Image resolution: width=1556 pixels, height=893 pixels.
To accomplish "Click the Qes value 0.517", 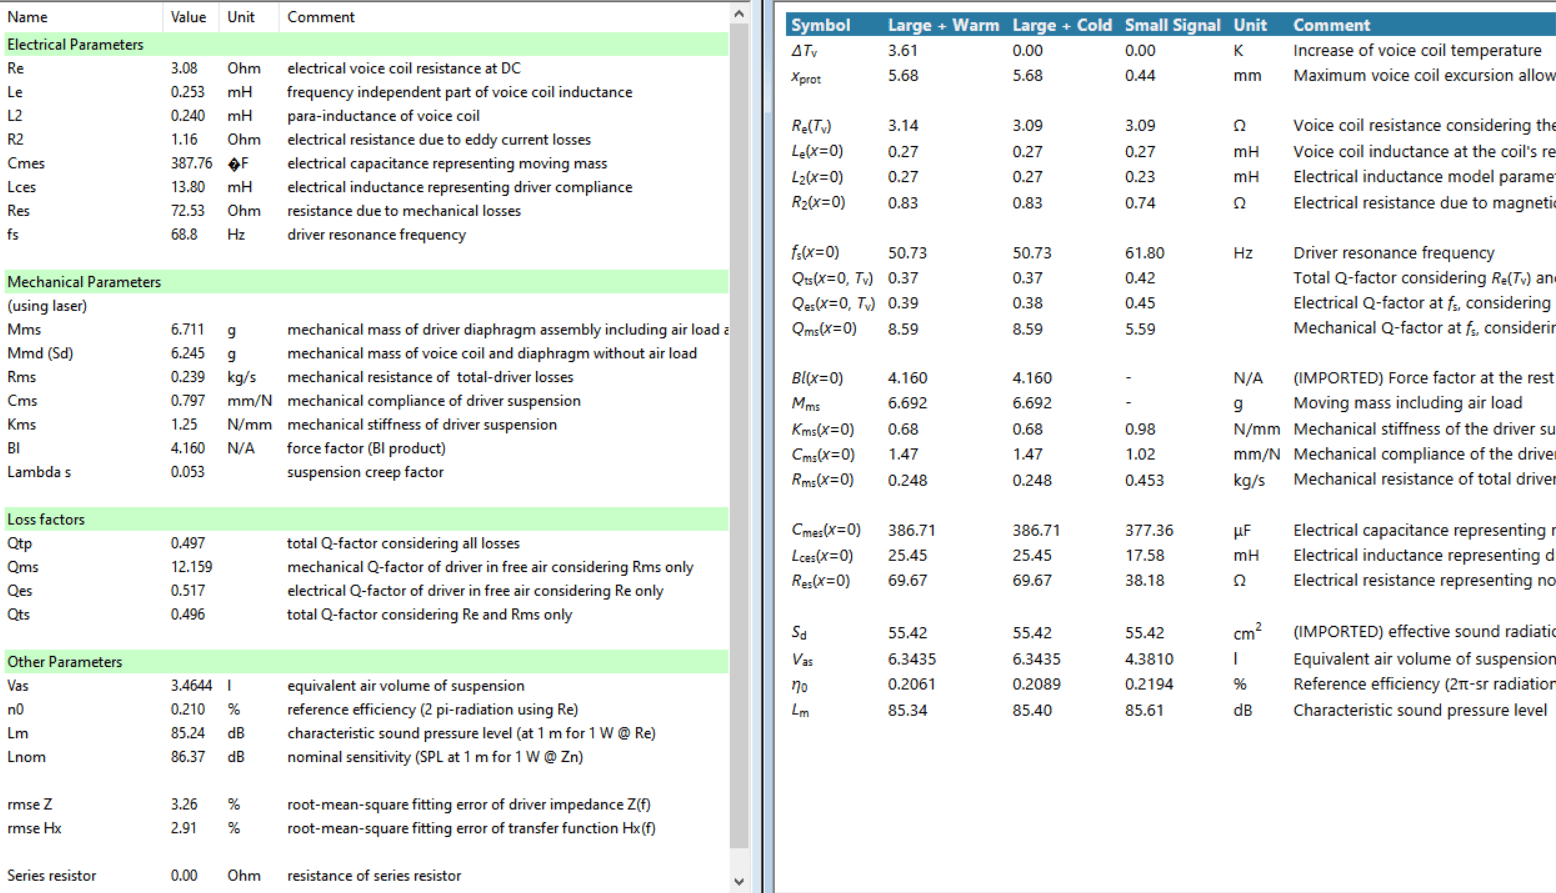I will (187, 591).
